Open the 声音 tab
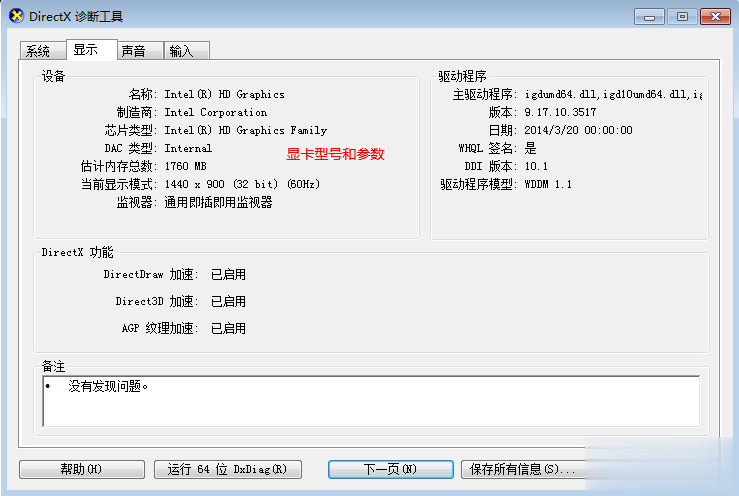Image resolution: width=739 pixels, height=496 pixels. pyautogui.click(x=140, y=50)
